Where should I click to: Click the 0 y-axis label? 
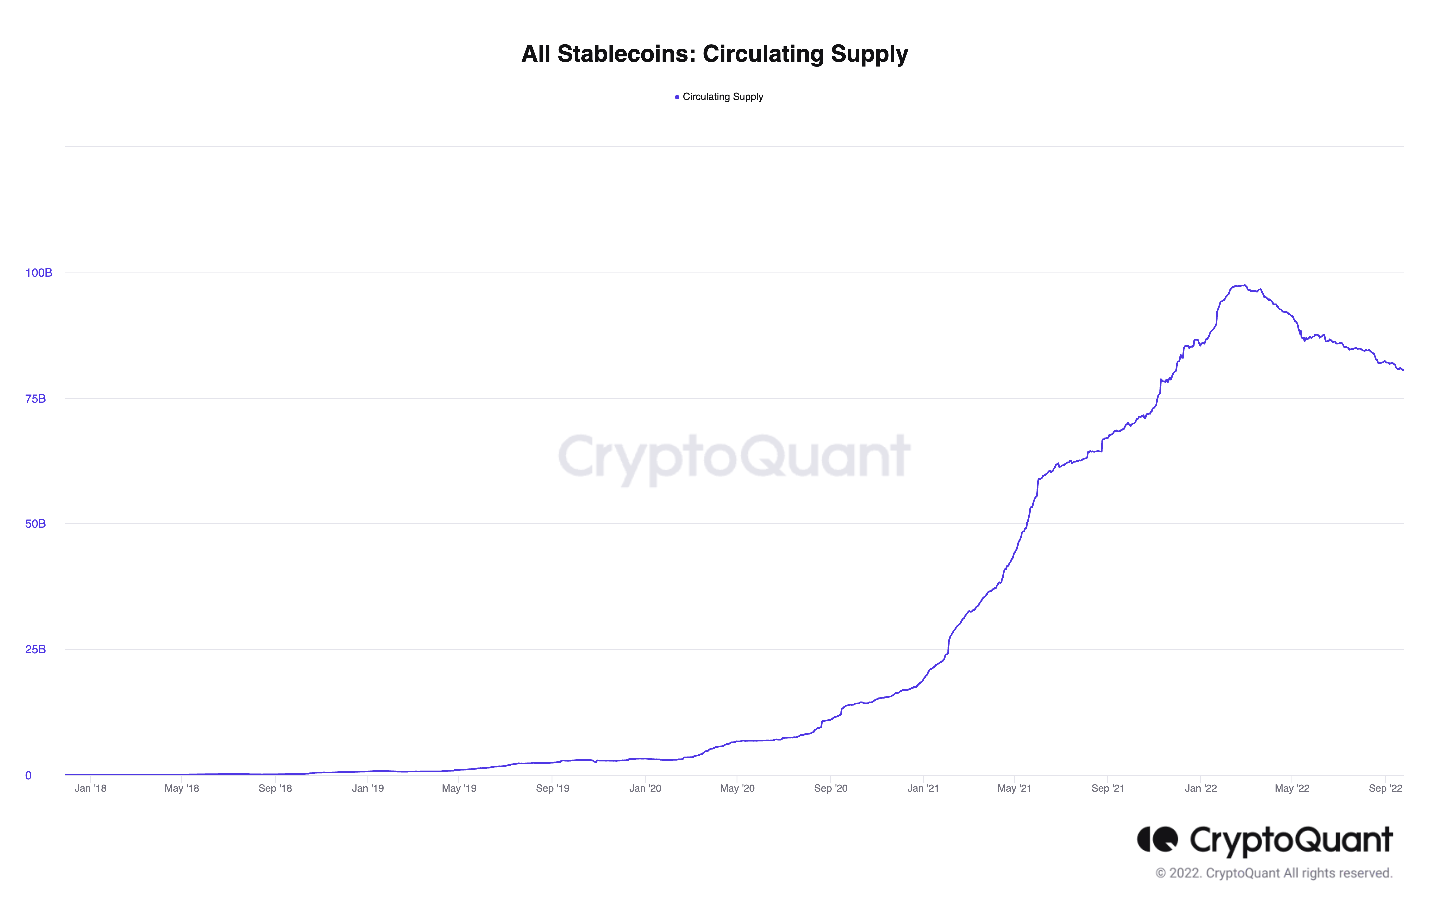[x=28, y=775]
